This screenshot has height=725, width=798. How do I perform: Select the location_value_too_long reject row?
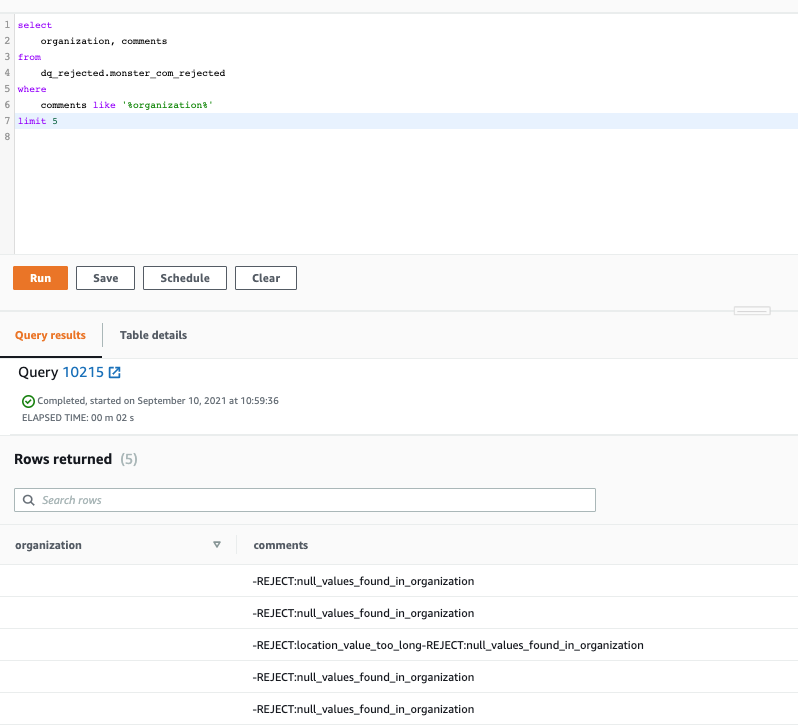(399, 645)
